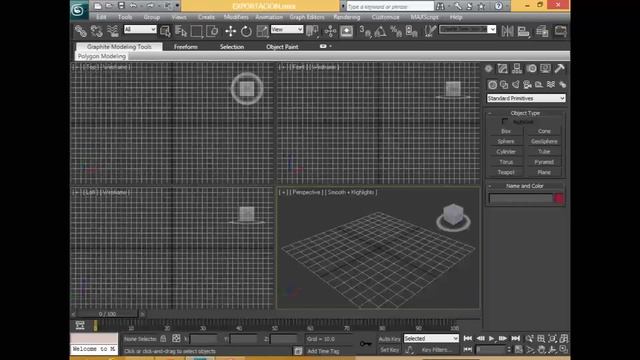Image resolution: width=640 pixels, height=360 pixels.
Task: Open the Utilities hammer panel icon
Action: coord(560,69)
